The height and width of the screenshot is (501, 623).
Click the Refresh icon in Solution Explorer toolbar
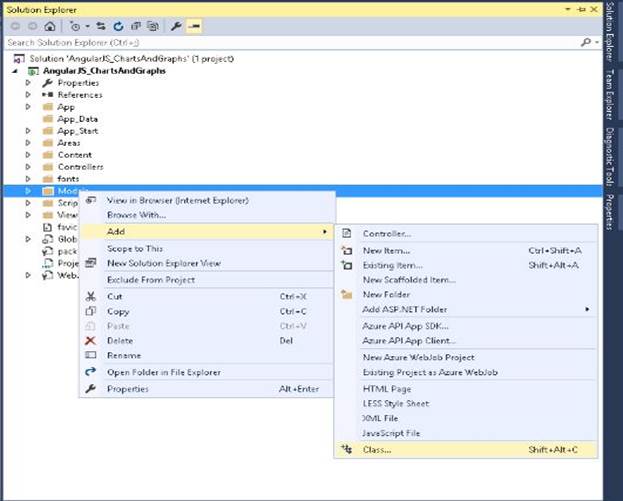tap(119, 26)
